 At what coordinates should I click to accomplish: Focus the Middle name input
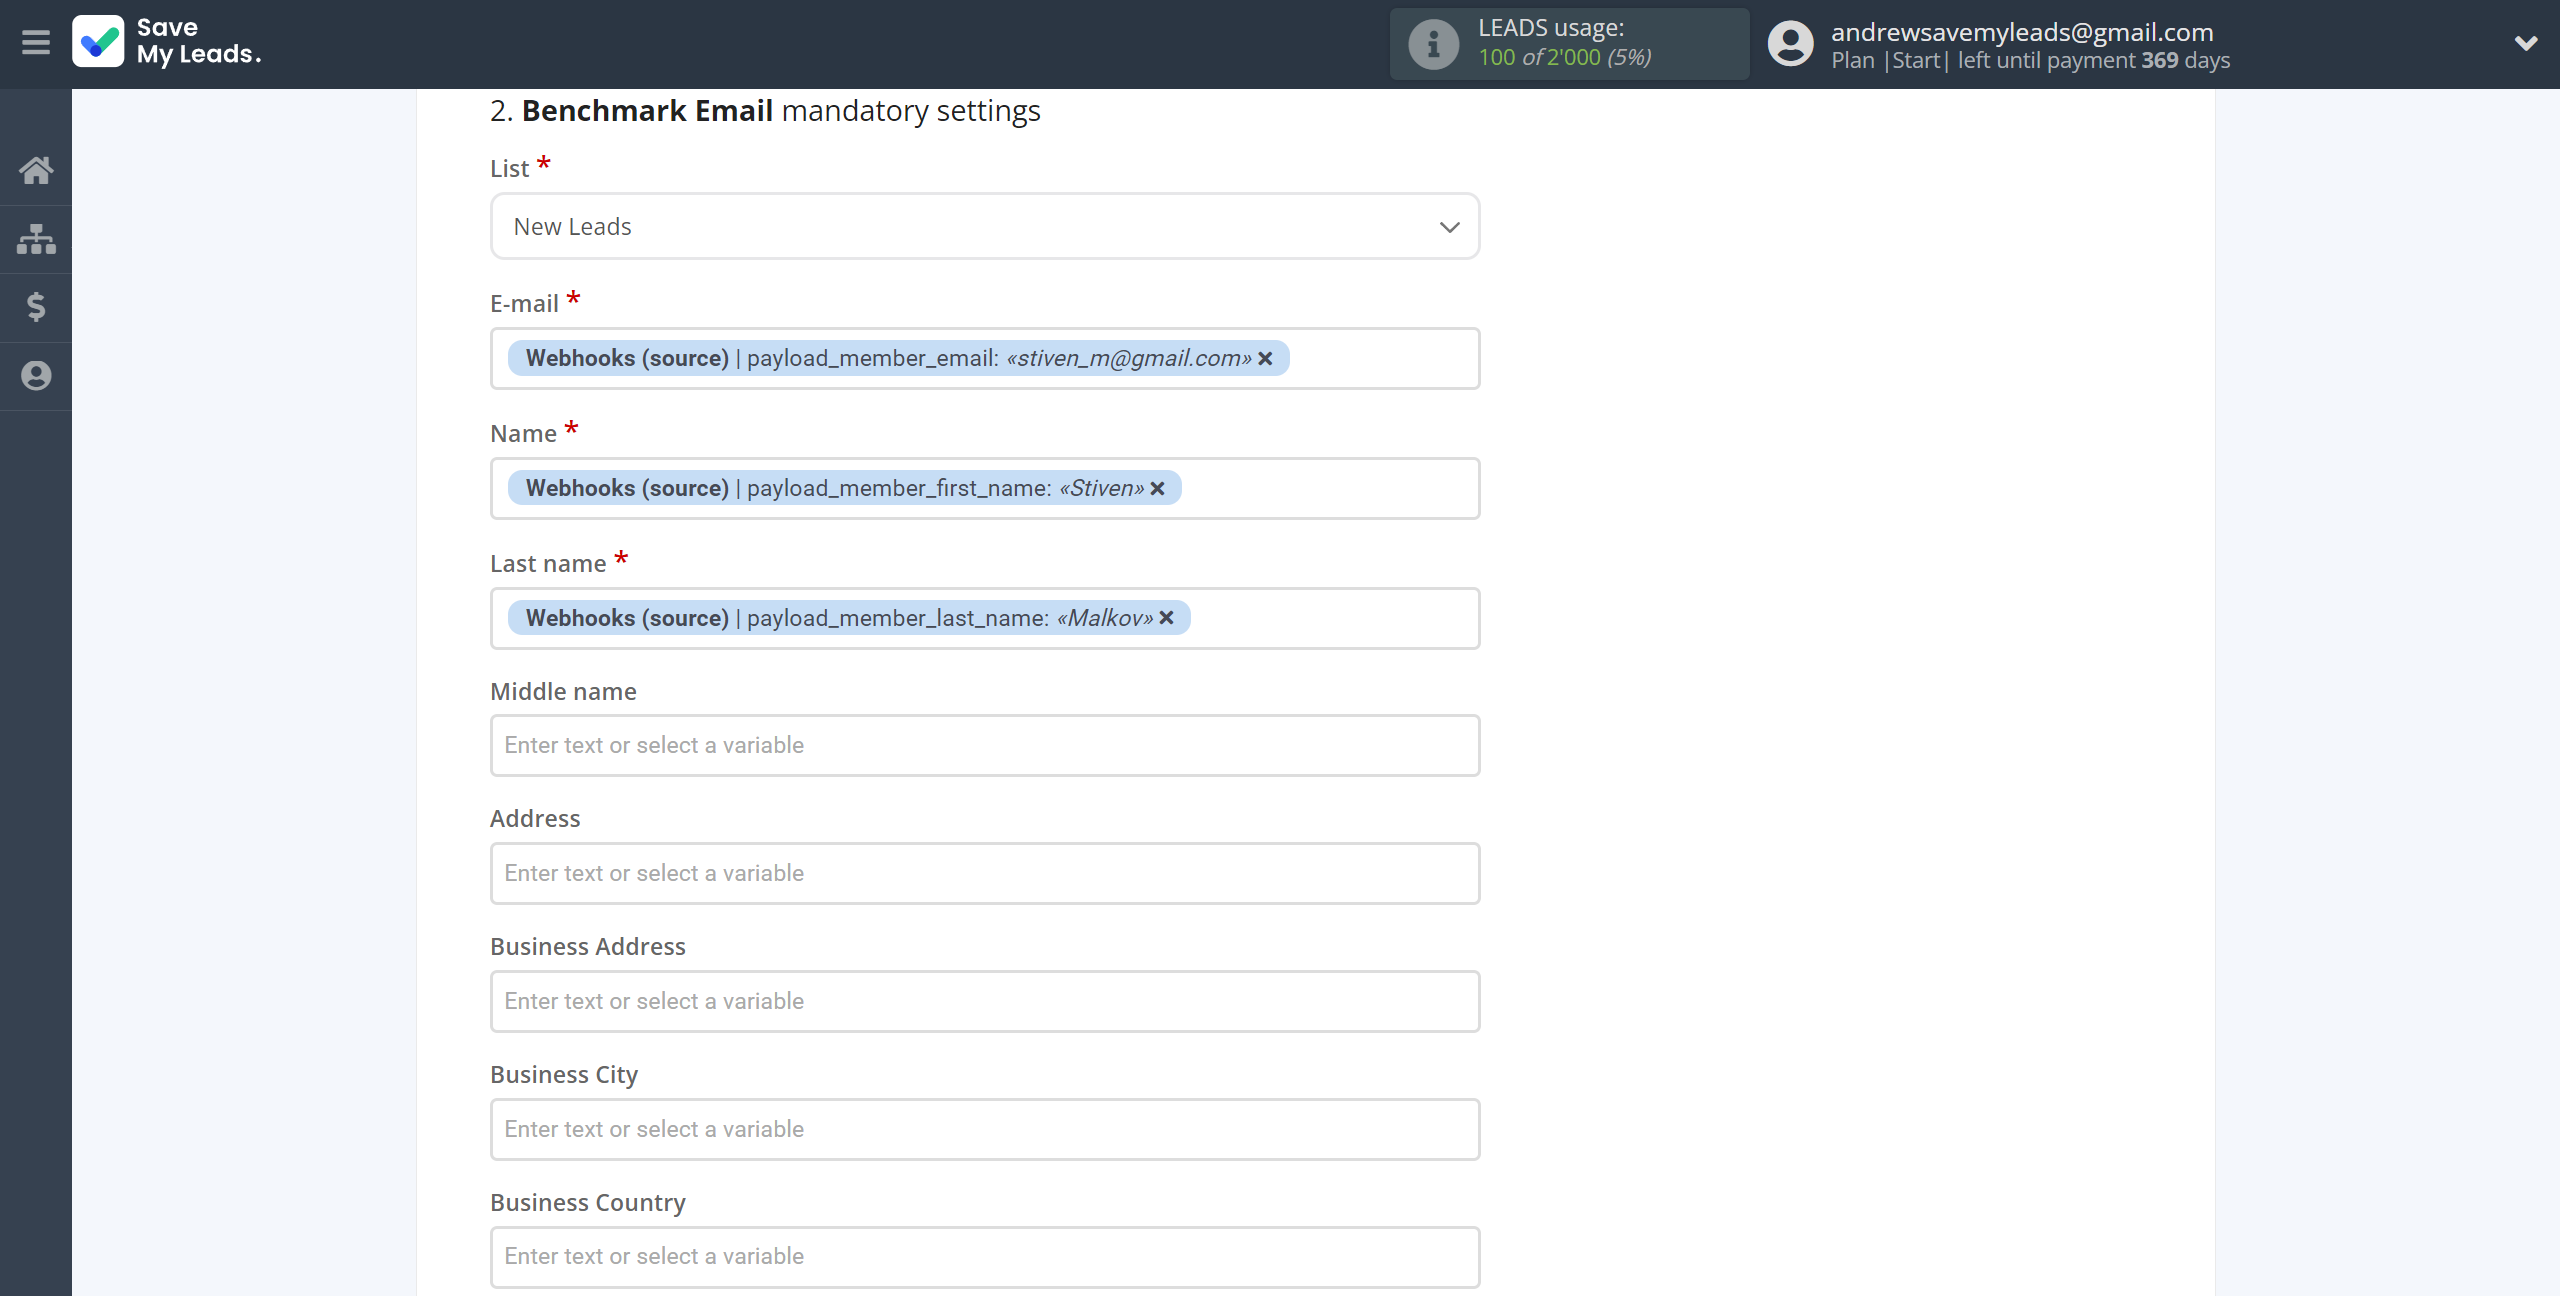point(985,746)
